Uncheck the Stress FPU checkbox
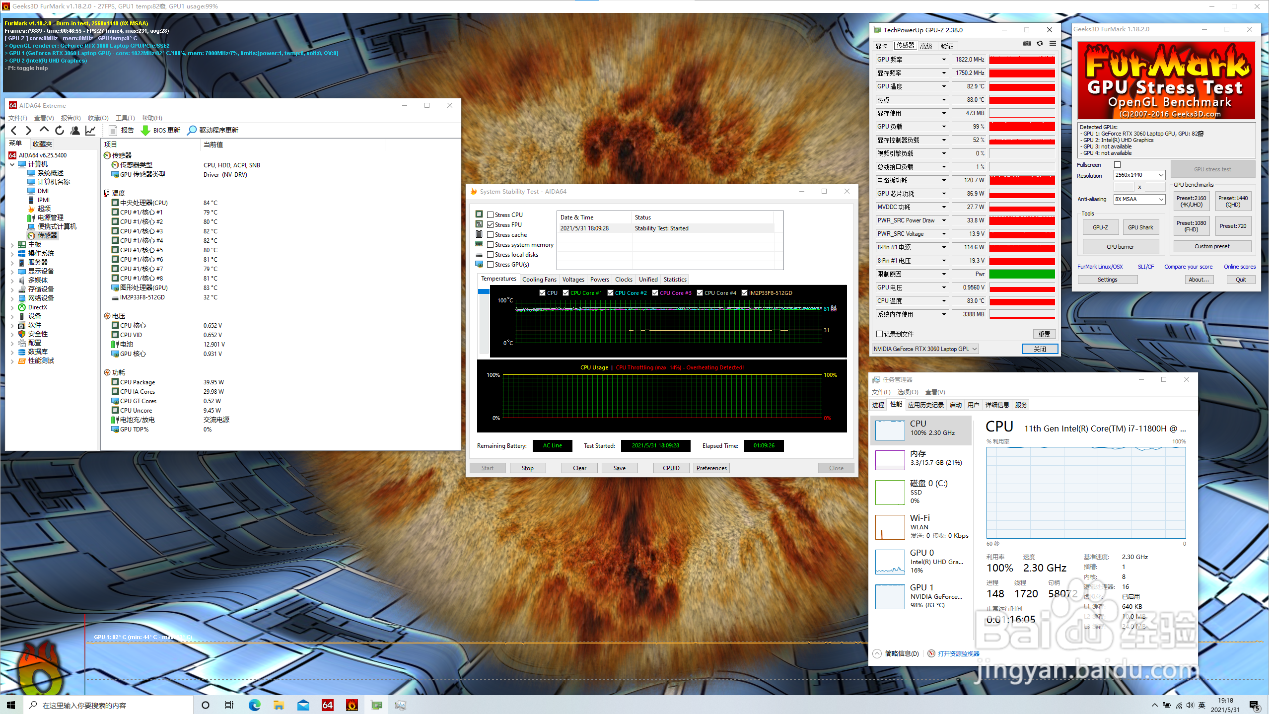1269x714 pixels. coord(490,224)
